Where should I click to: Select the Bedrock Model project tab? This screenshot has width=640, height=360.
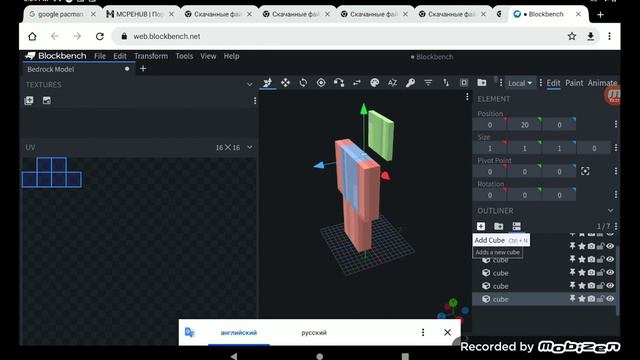tap(78, 69)
